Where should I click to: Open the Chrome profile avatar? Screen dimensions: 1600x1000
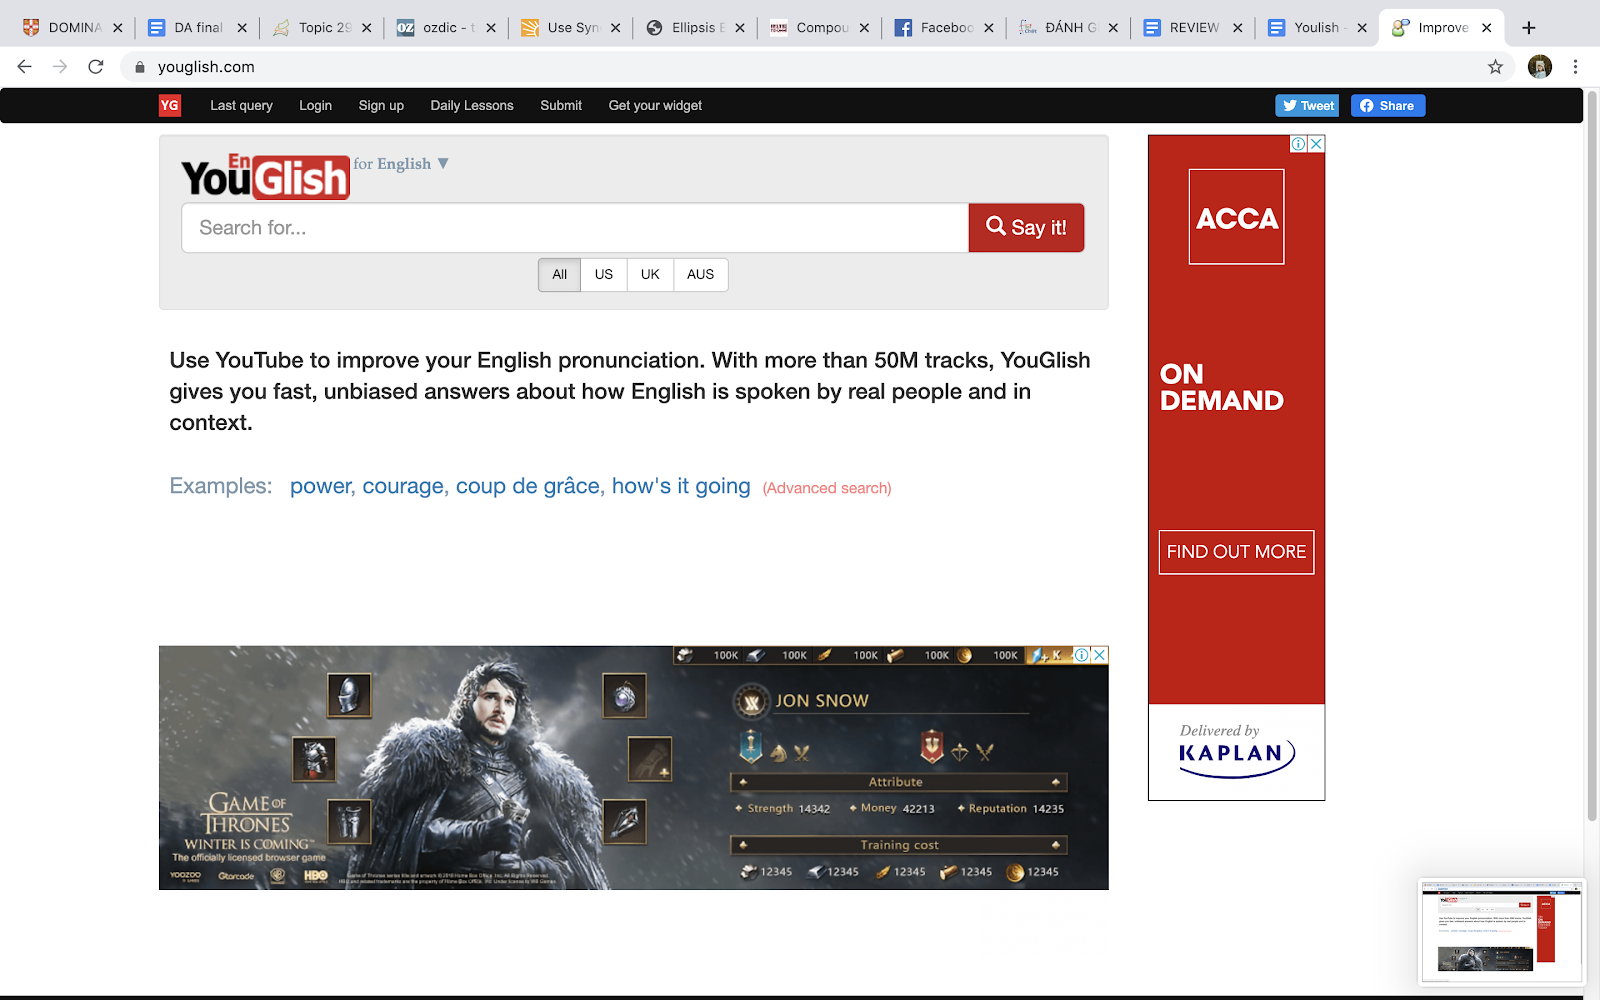click(1540, 67)
